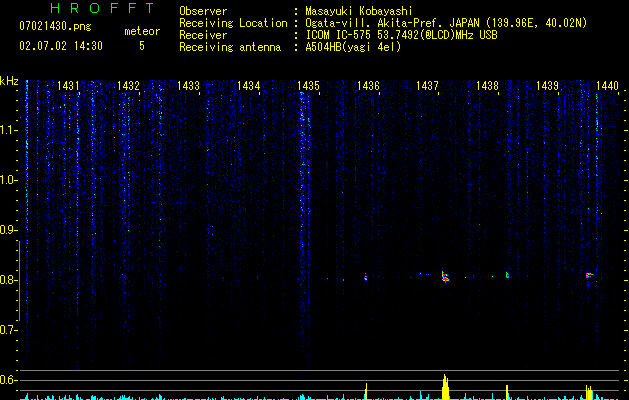Click the 0.7 frequency axis label

[x=8, y=330]
